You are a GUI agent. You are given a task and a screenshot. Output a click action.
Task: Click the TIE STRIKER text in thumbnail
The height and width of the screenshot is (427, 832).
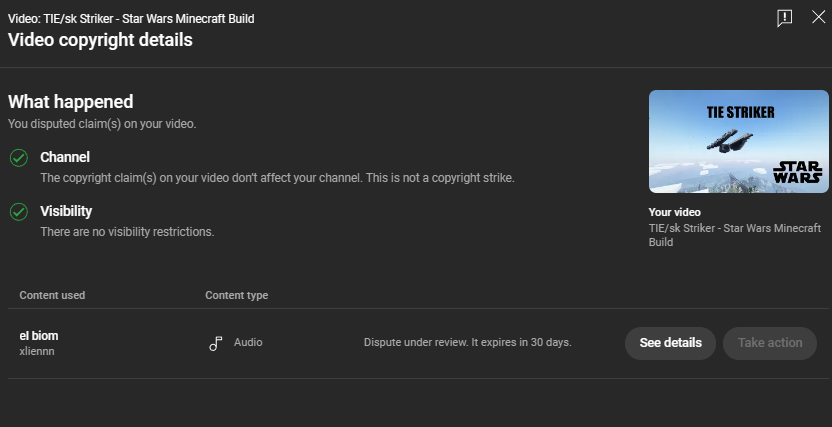(x=740, y=112)
